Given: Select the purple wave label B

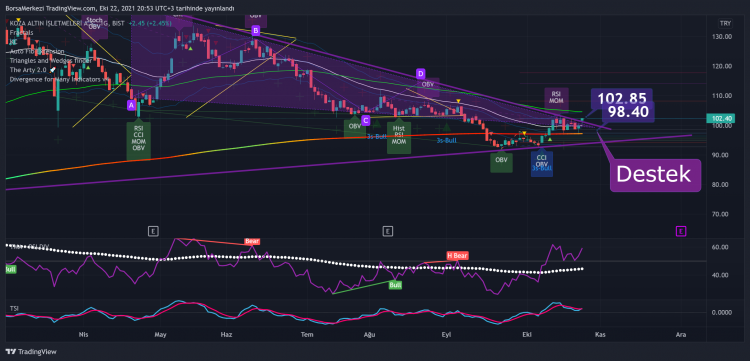Looking at the screenshot, I should pyautogui.click(x=255, y=31).
